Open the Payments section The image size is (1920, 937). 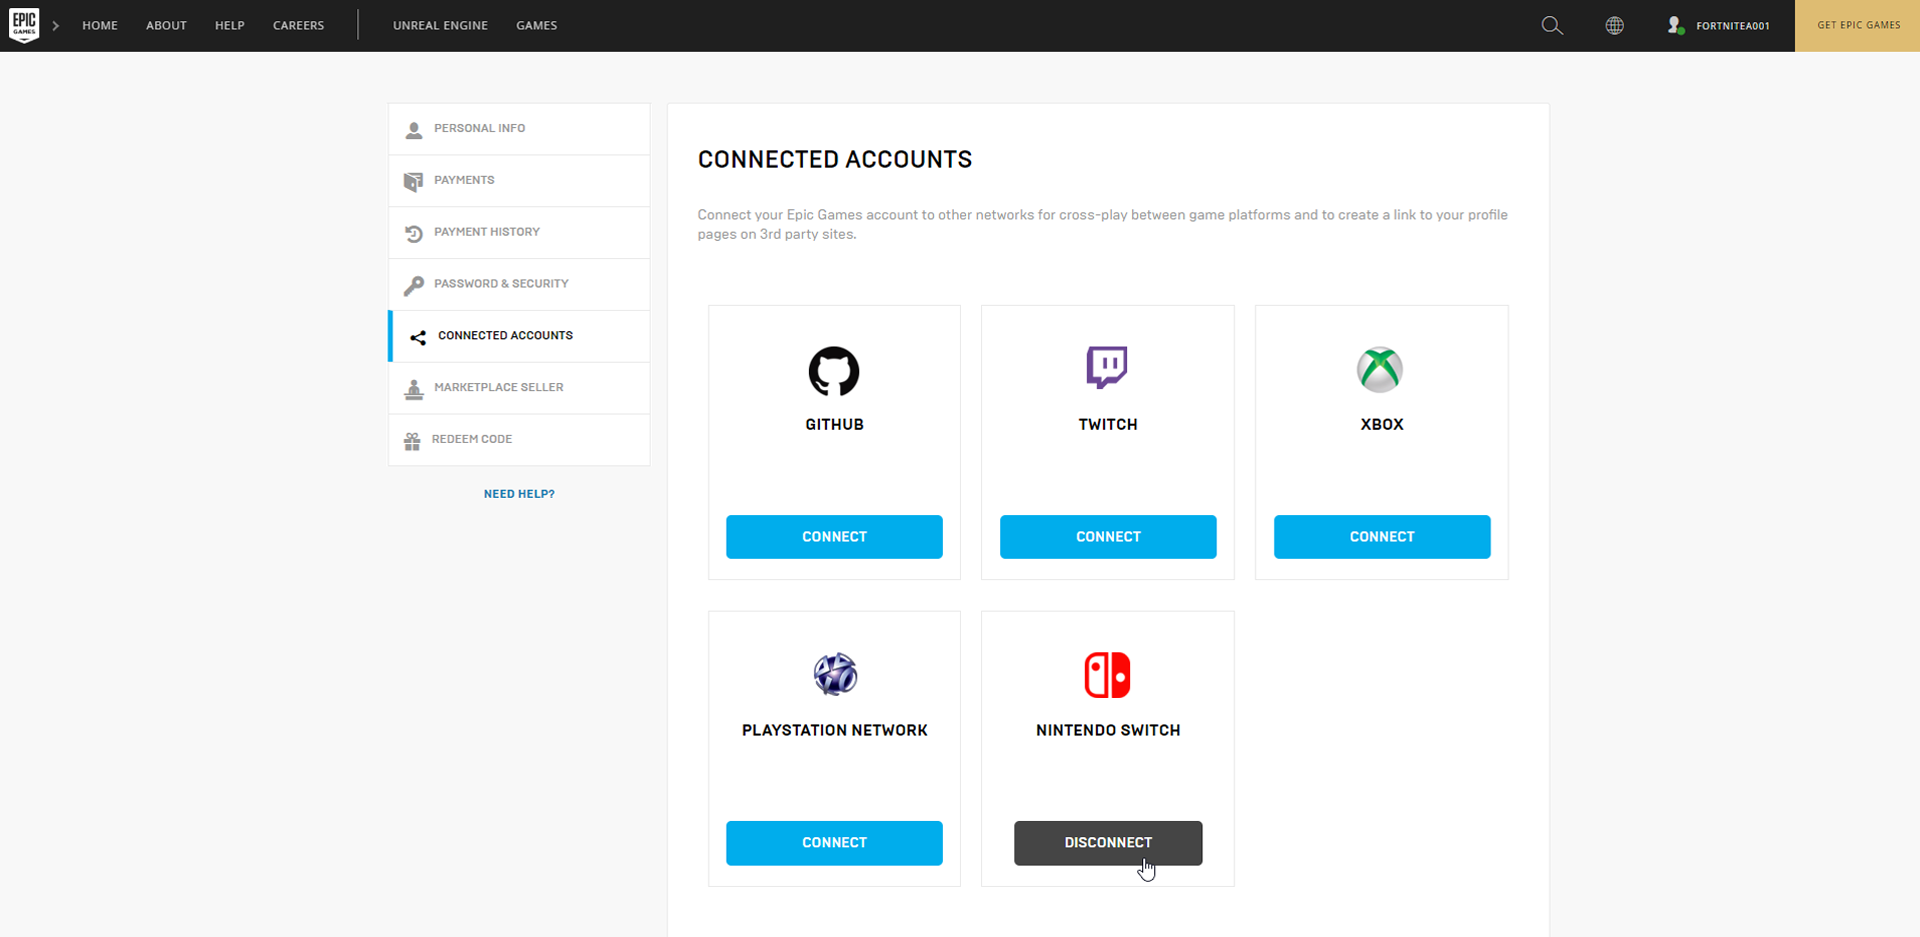(x=519, y=181)
